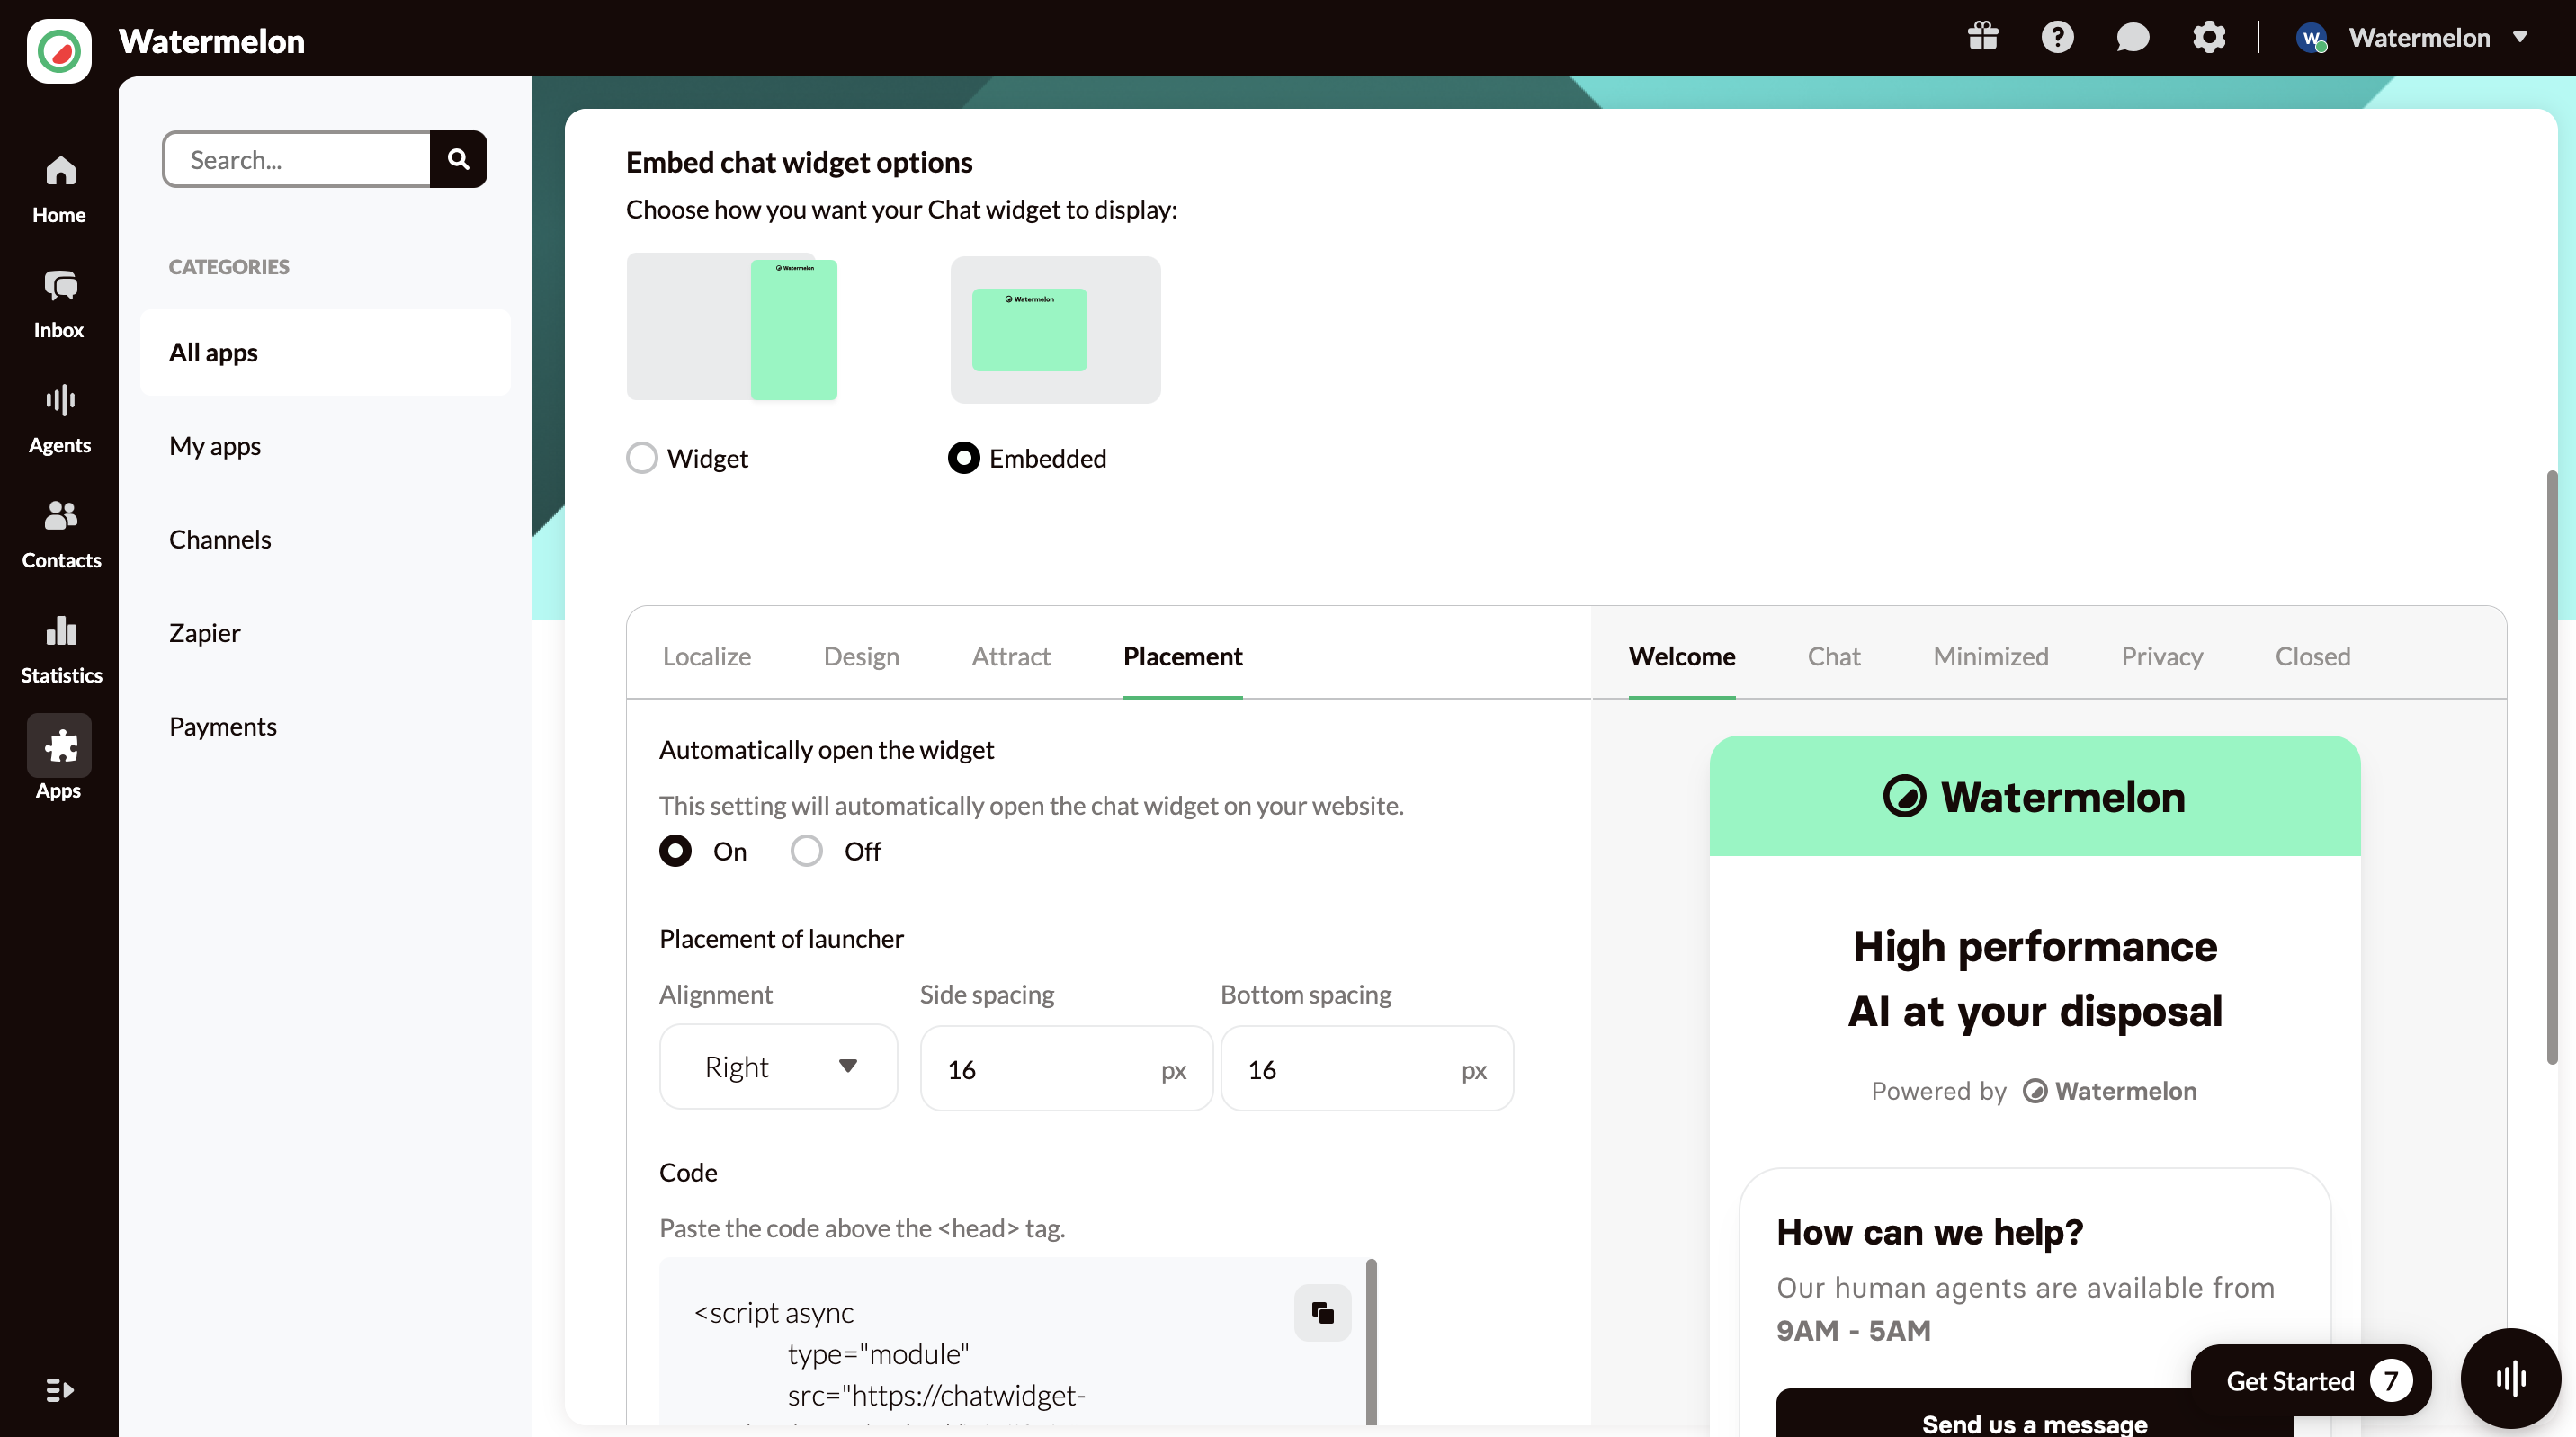Screen dimensions: 2576x1437
Task: Copy the embed script code
Action: (1322, 1312)
